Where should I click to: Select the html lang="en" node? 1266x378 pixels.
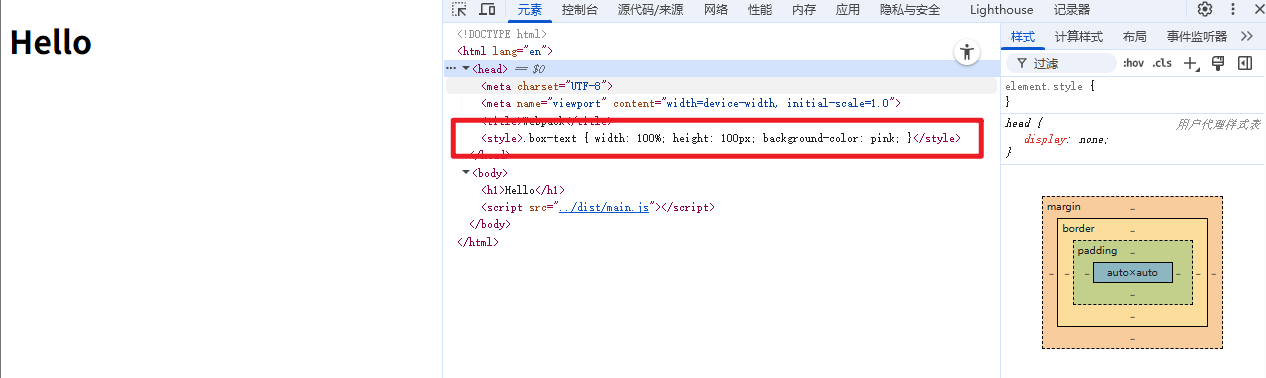coord(505,51)
